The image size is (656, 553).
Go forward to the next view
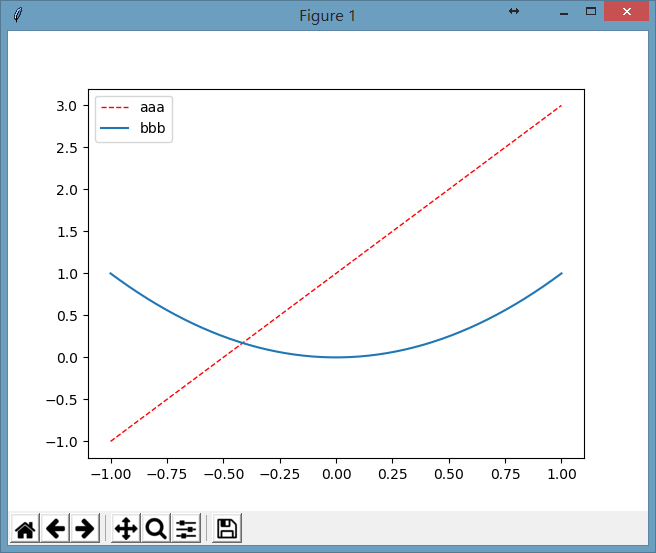pyautogui.click(x=85, y=528)
